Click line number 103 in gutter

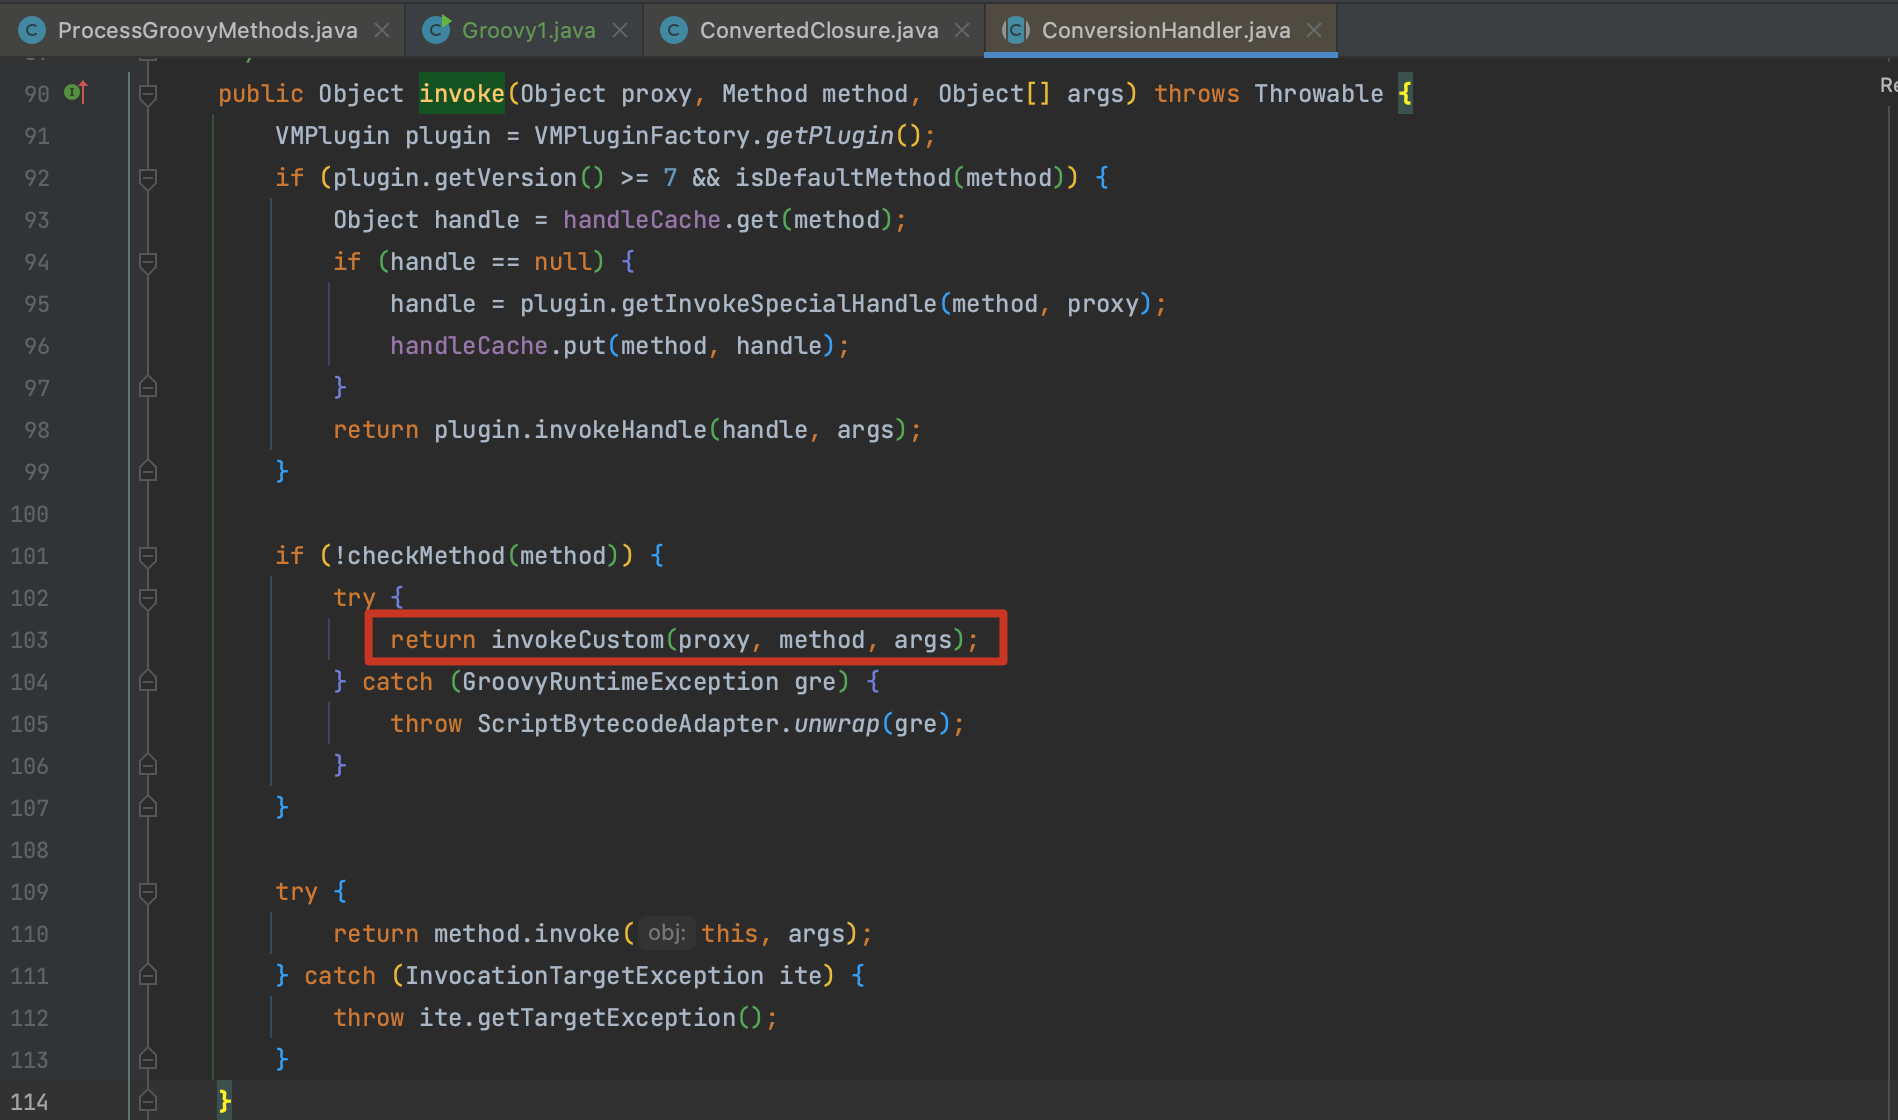pyautogui.click(x=29, y=640)
